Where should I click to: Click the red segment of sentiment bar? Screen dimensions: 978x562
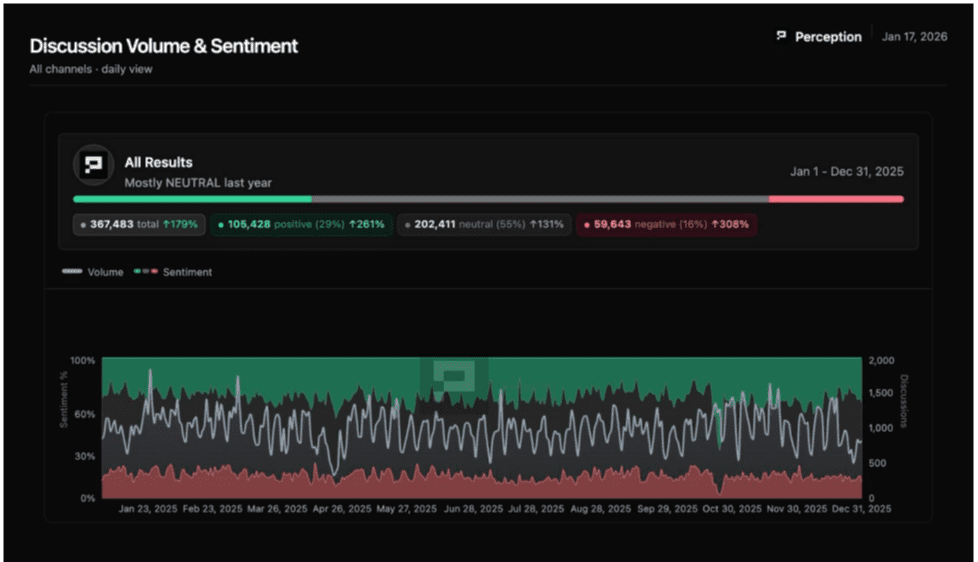(x=835, y=199)
